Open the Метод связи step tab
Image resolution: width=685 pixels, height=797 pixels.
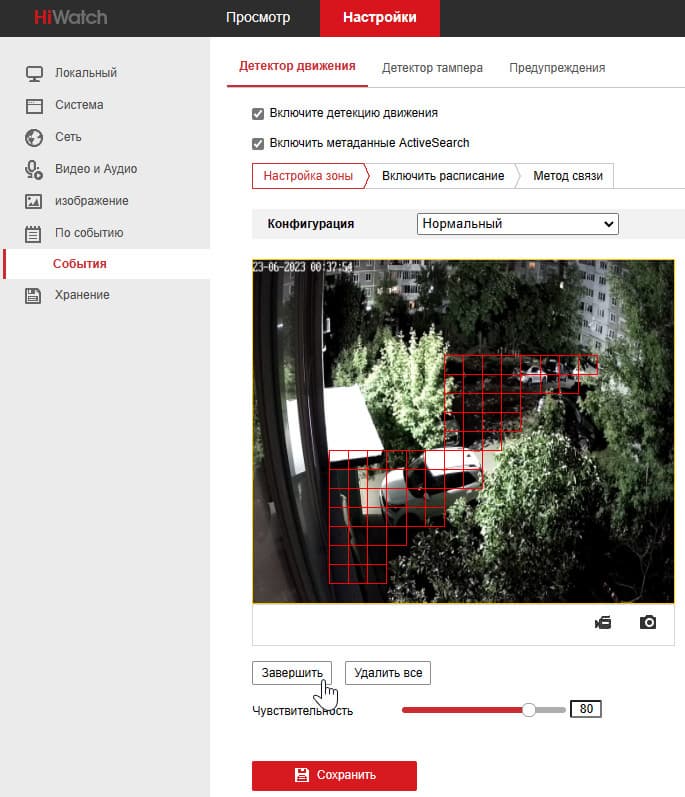[568, 176]
